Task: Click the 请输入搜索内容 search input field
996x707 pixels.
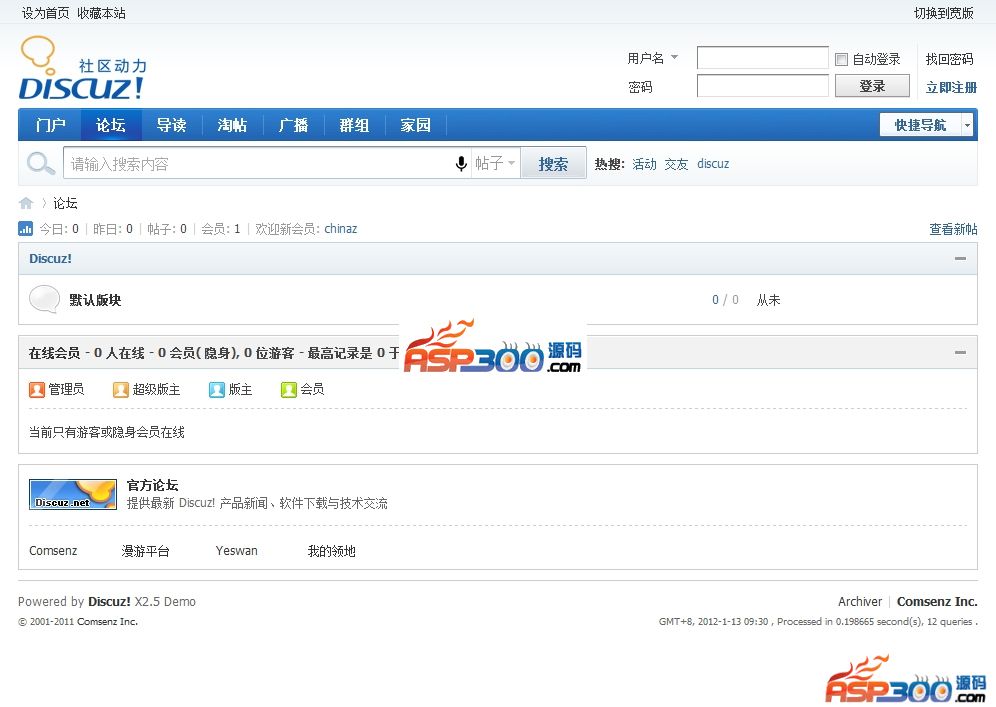Action: coord(255,164)
